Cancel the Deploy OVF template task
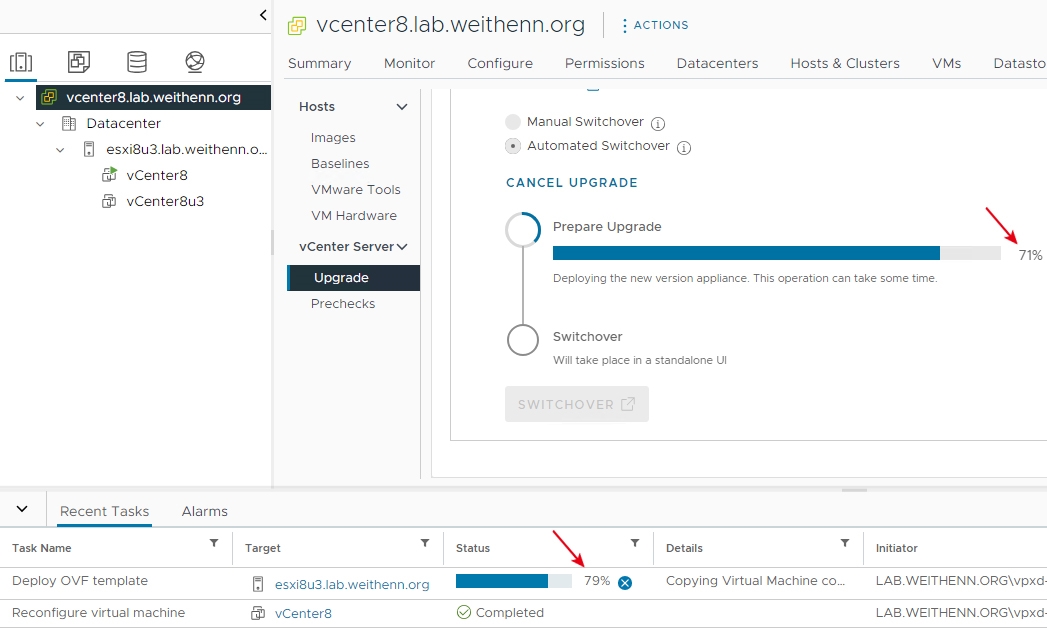Image resolution: width=1047 pixels, height=630 pixels. tap(625, 583)
